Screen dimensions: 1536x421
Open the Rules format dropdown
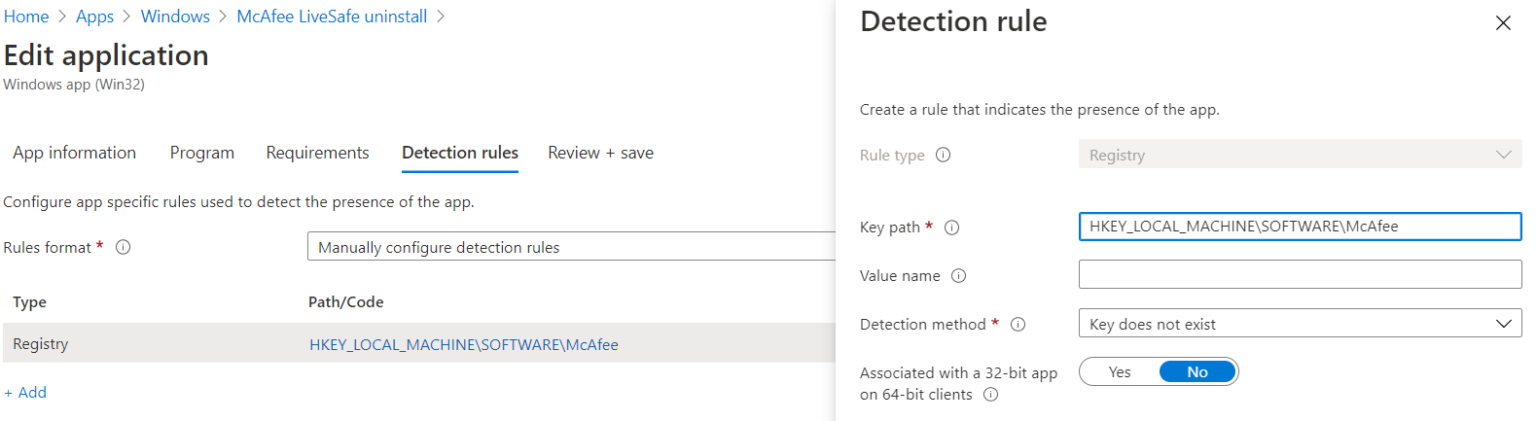[570, 247]
